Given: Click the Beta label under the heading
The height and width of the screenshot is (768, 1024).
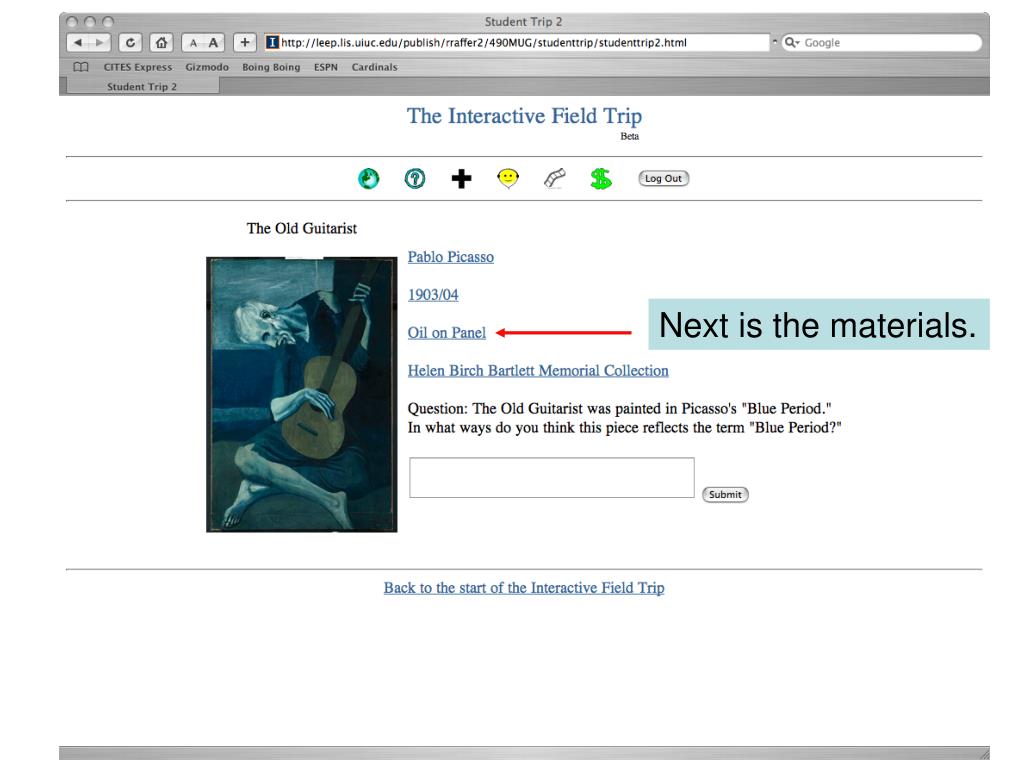Looking at the screenshot, I should (x=630, y=136).
